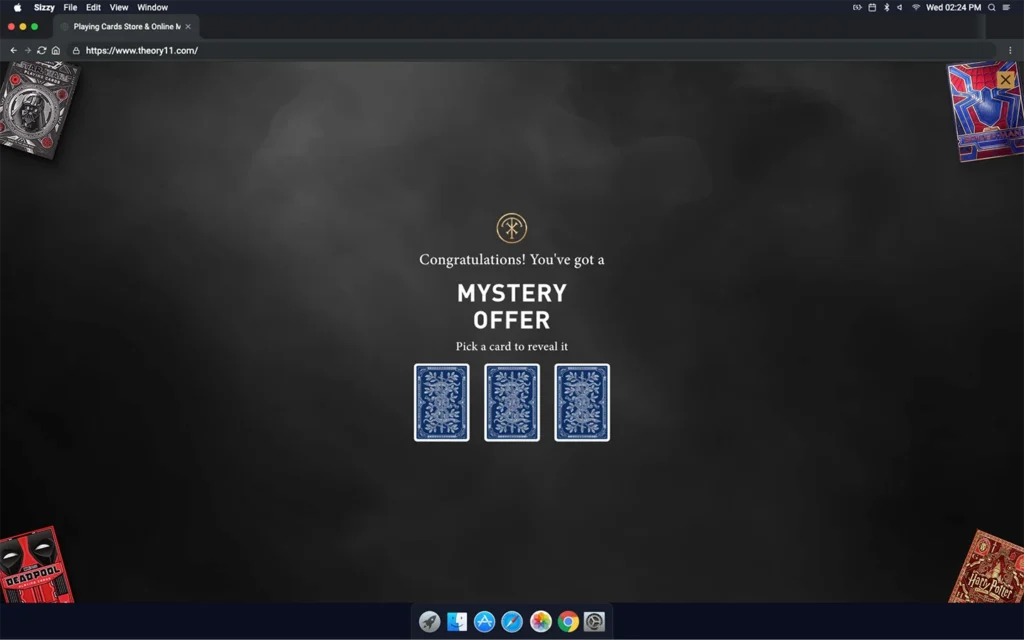Click the theory11.com address bar

(500, 51)
